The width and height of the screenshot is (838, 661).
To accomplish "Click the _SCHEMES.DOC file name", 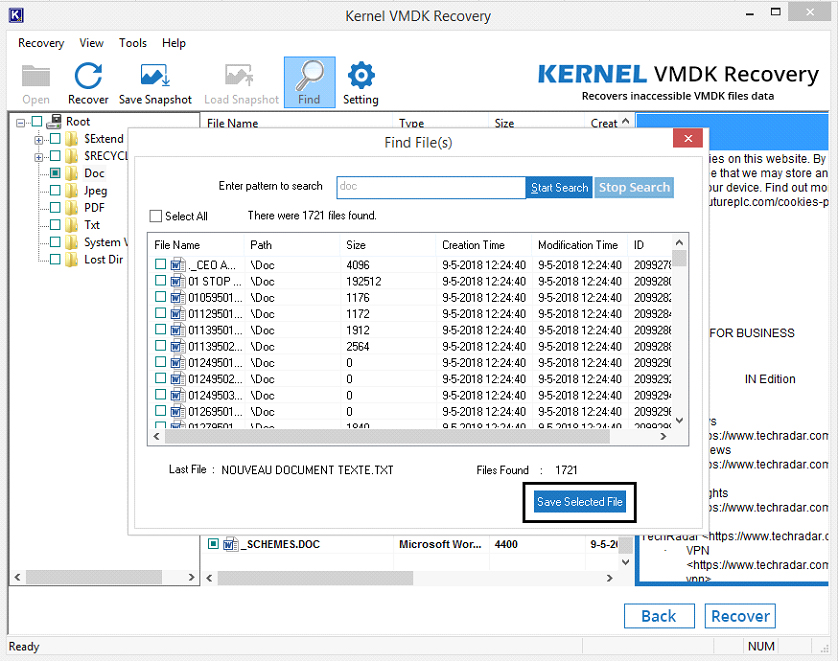I will [x=281, y=544].
